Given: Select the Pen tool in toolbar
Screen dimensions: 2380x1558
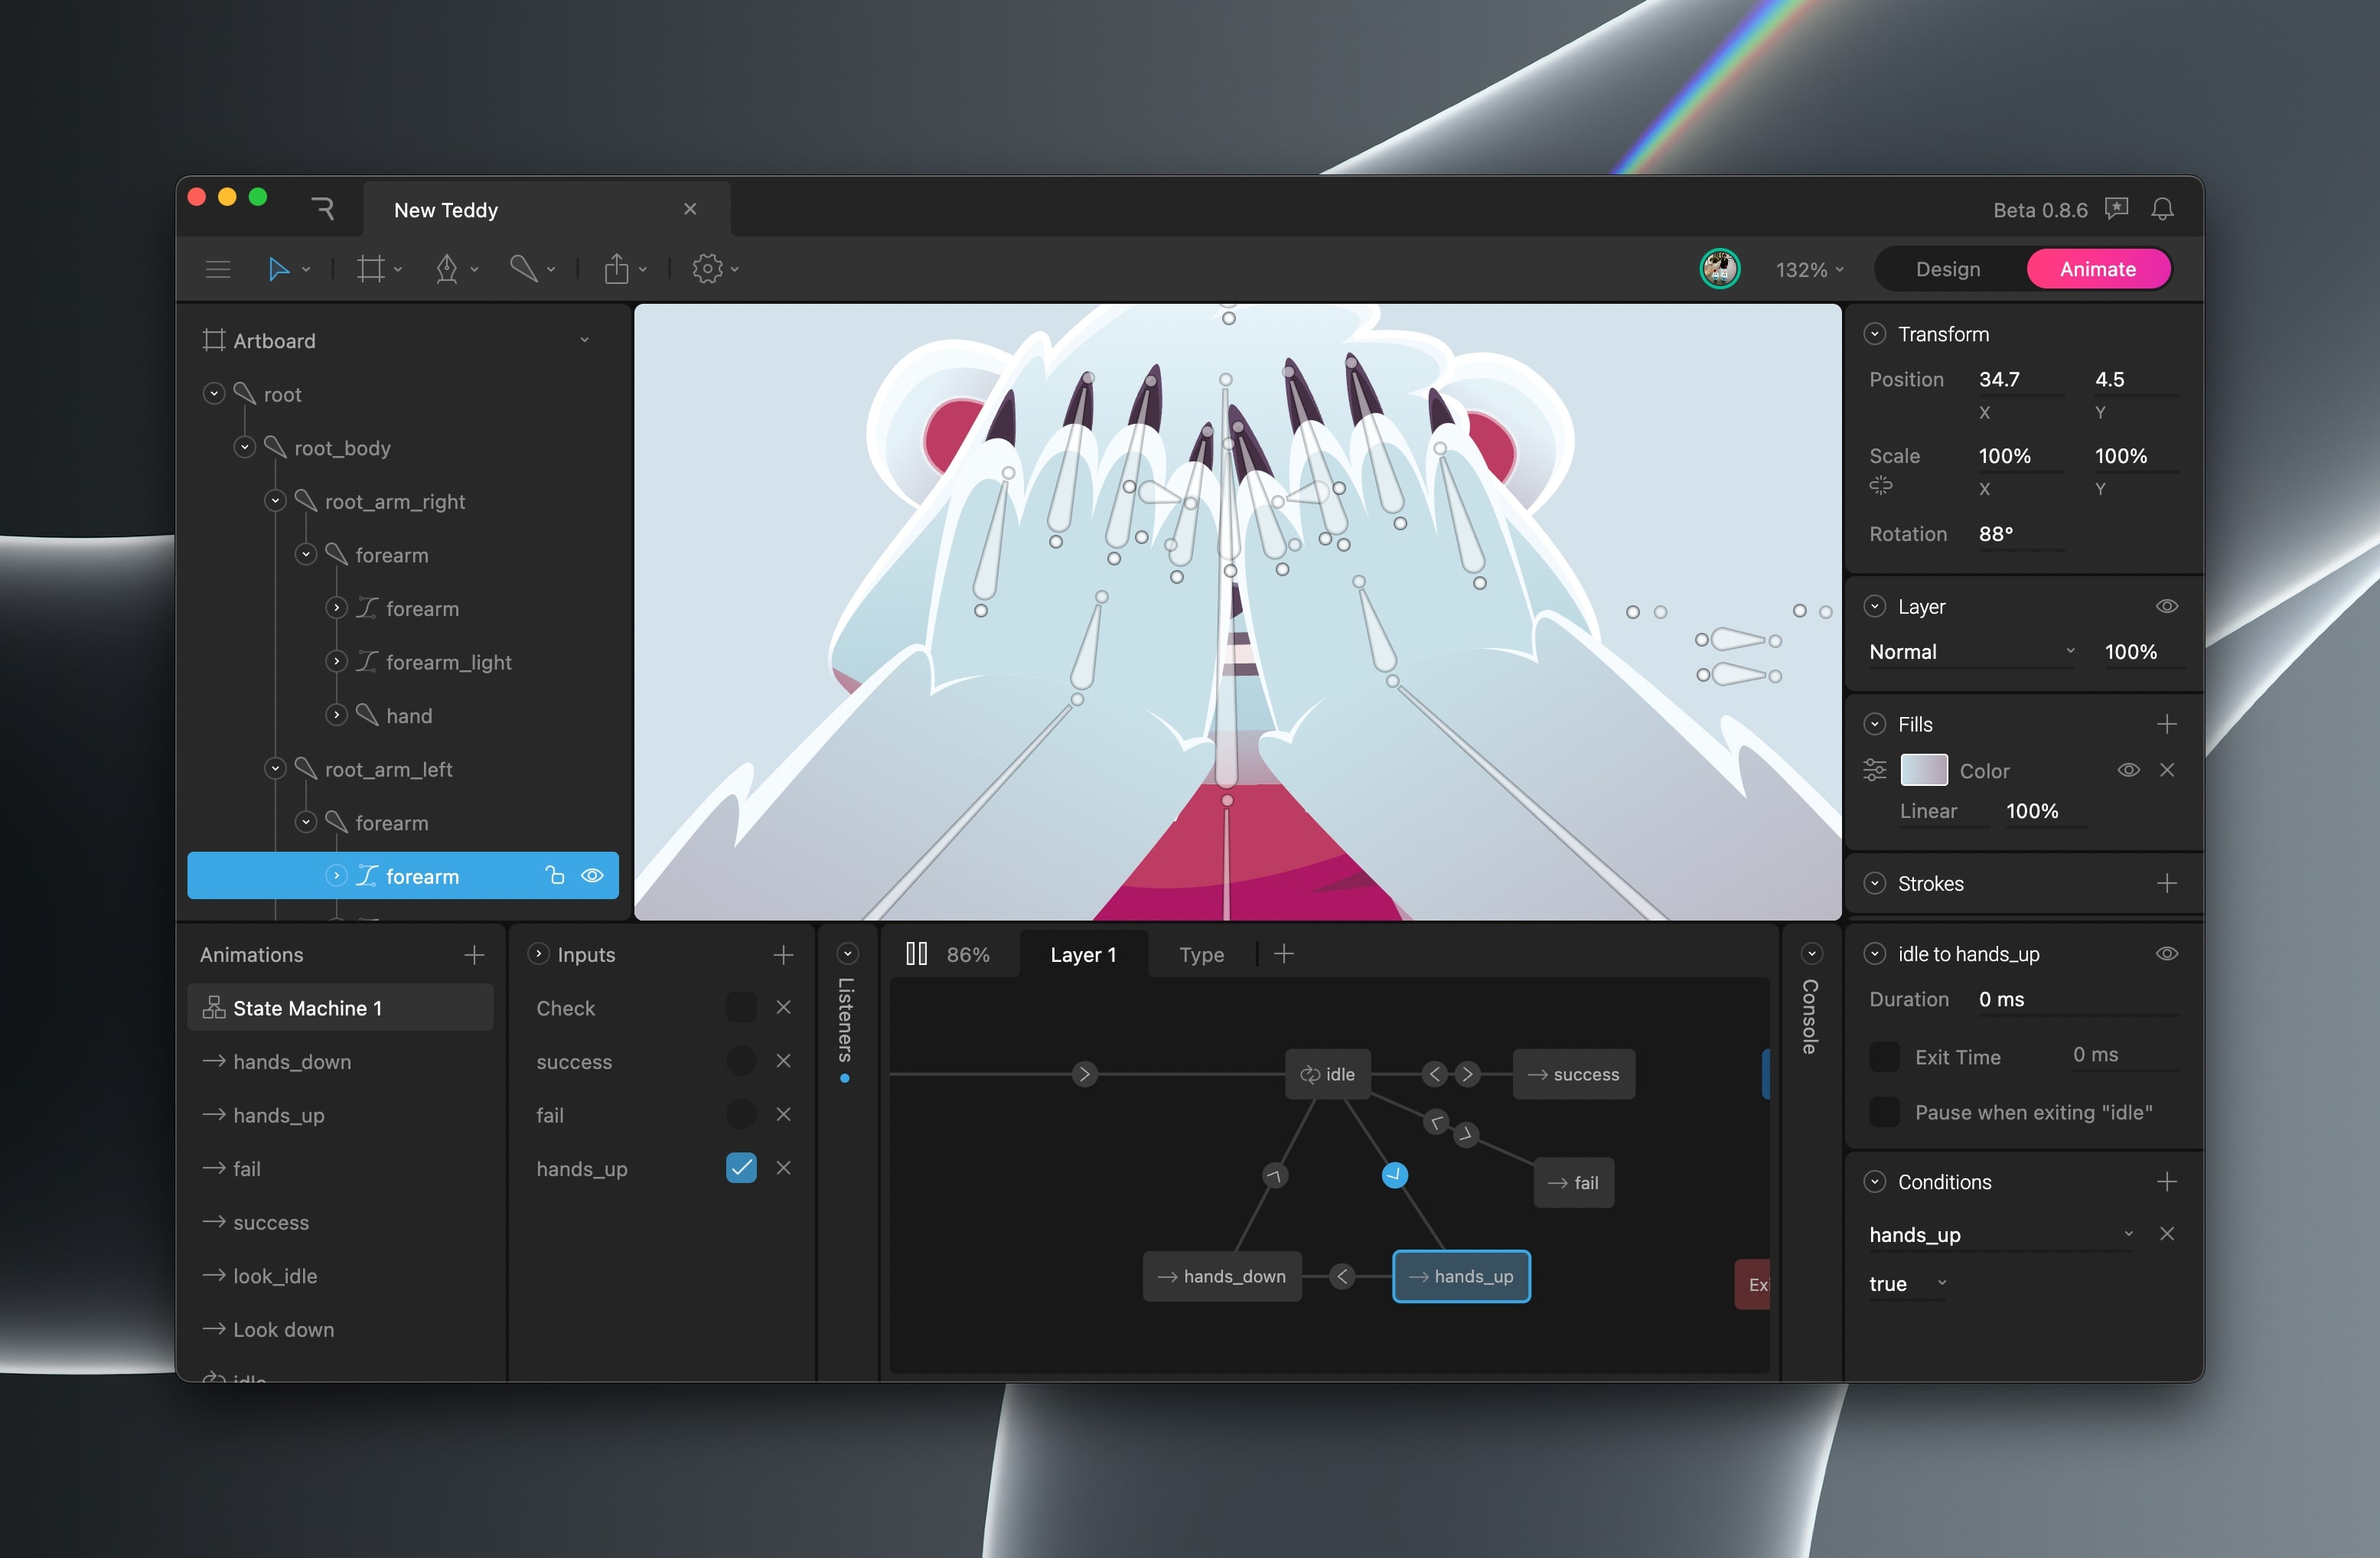Looking at the screenshot, I should point(446,269).
